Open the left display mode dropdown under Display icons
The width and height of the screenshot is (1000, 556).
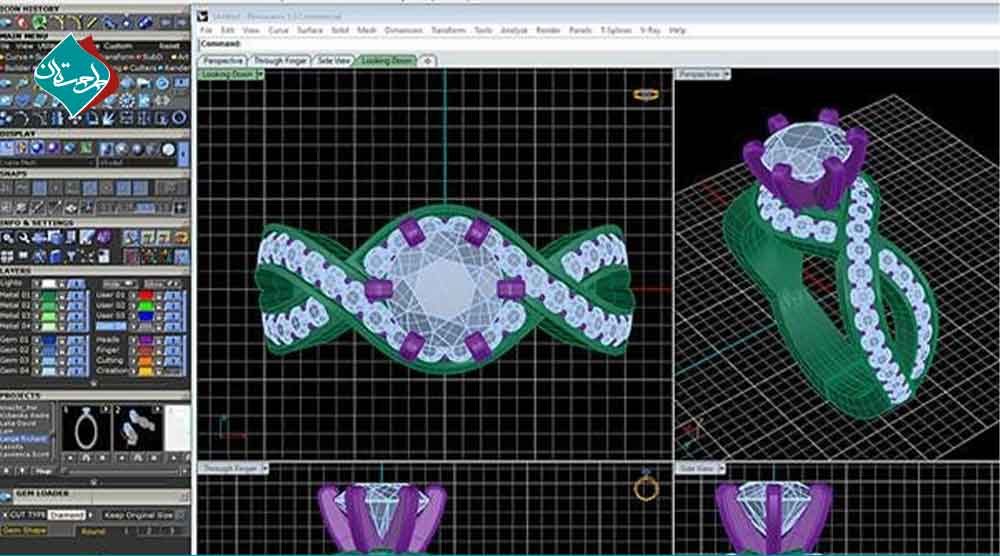[x=48, y=163]
